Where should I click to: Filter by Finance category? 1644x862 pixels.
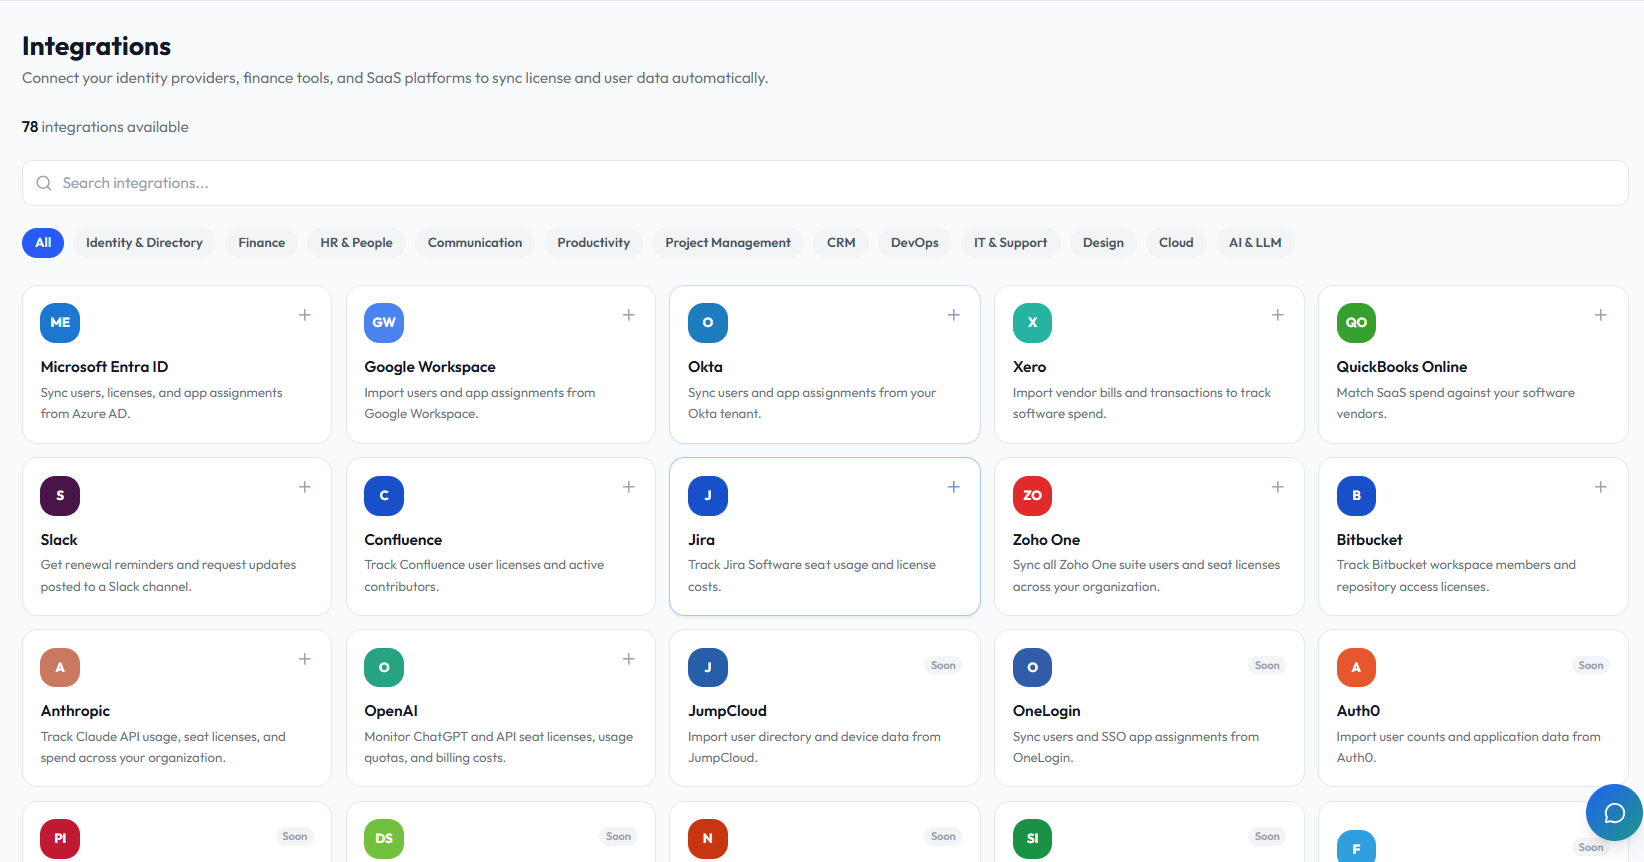262,243
